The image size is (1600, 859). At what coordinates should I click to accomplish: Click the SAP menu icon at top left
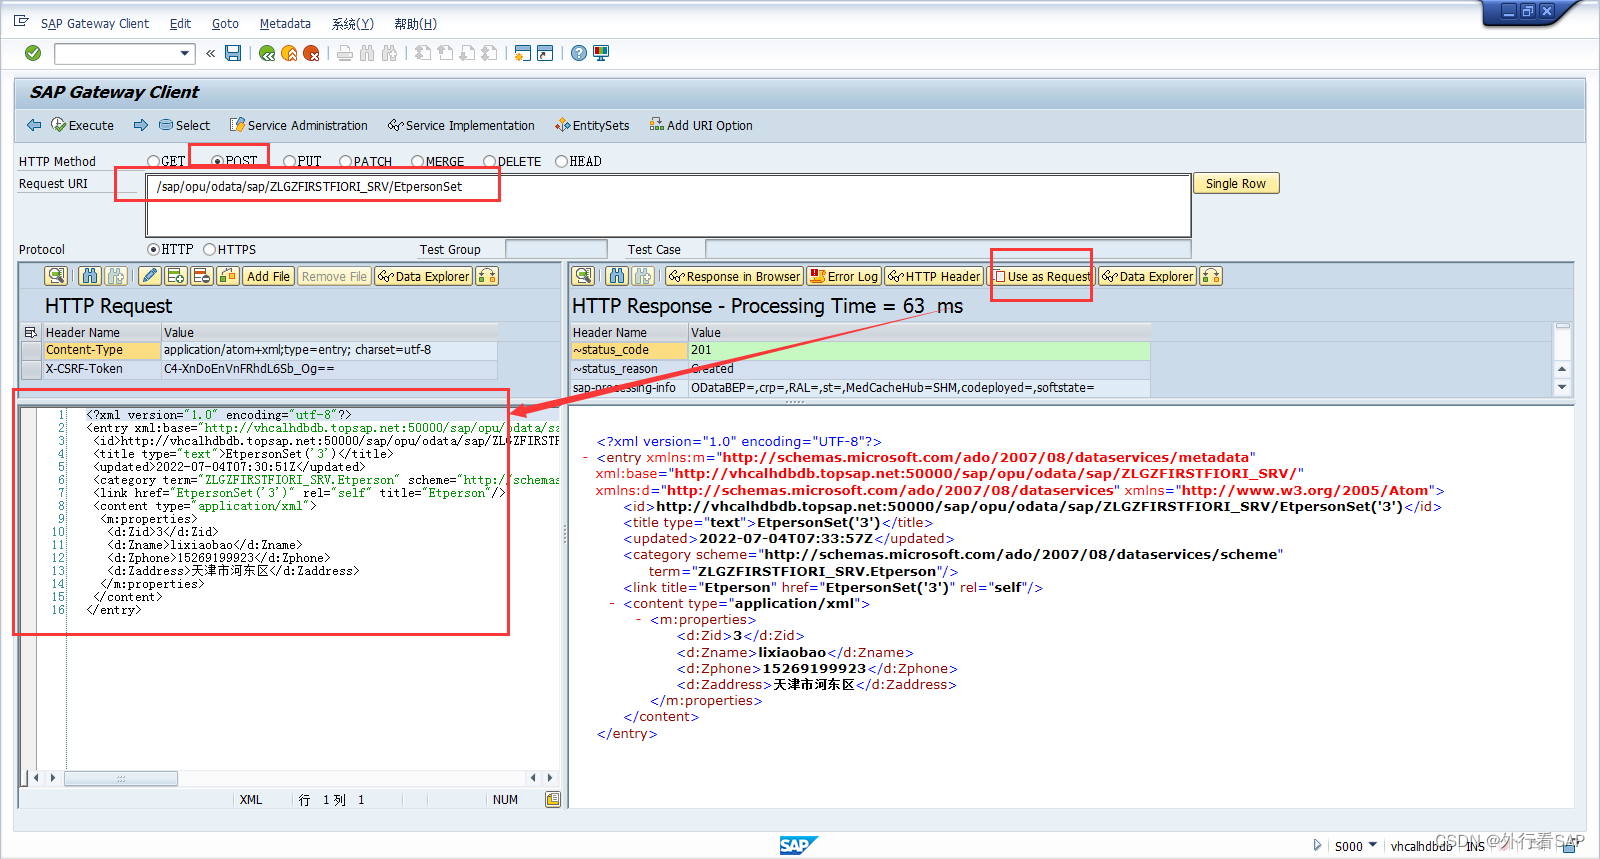[21, 21]
